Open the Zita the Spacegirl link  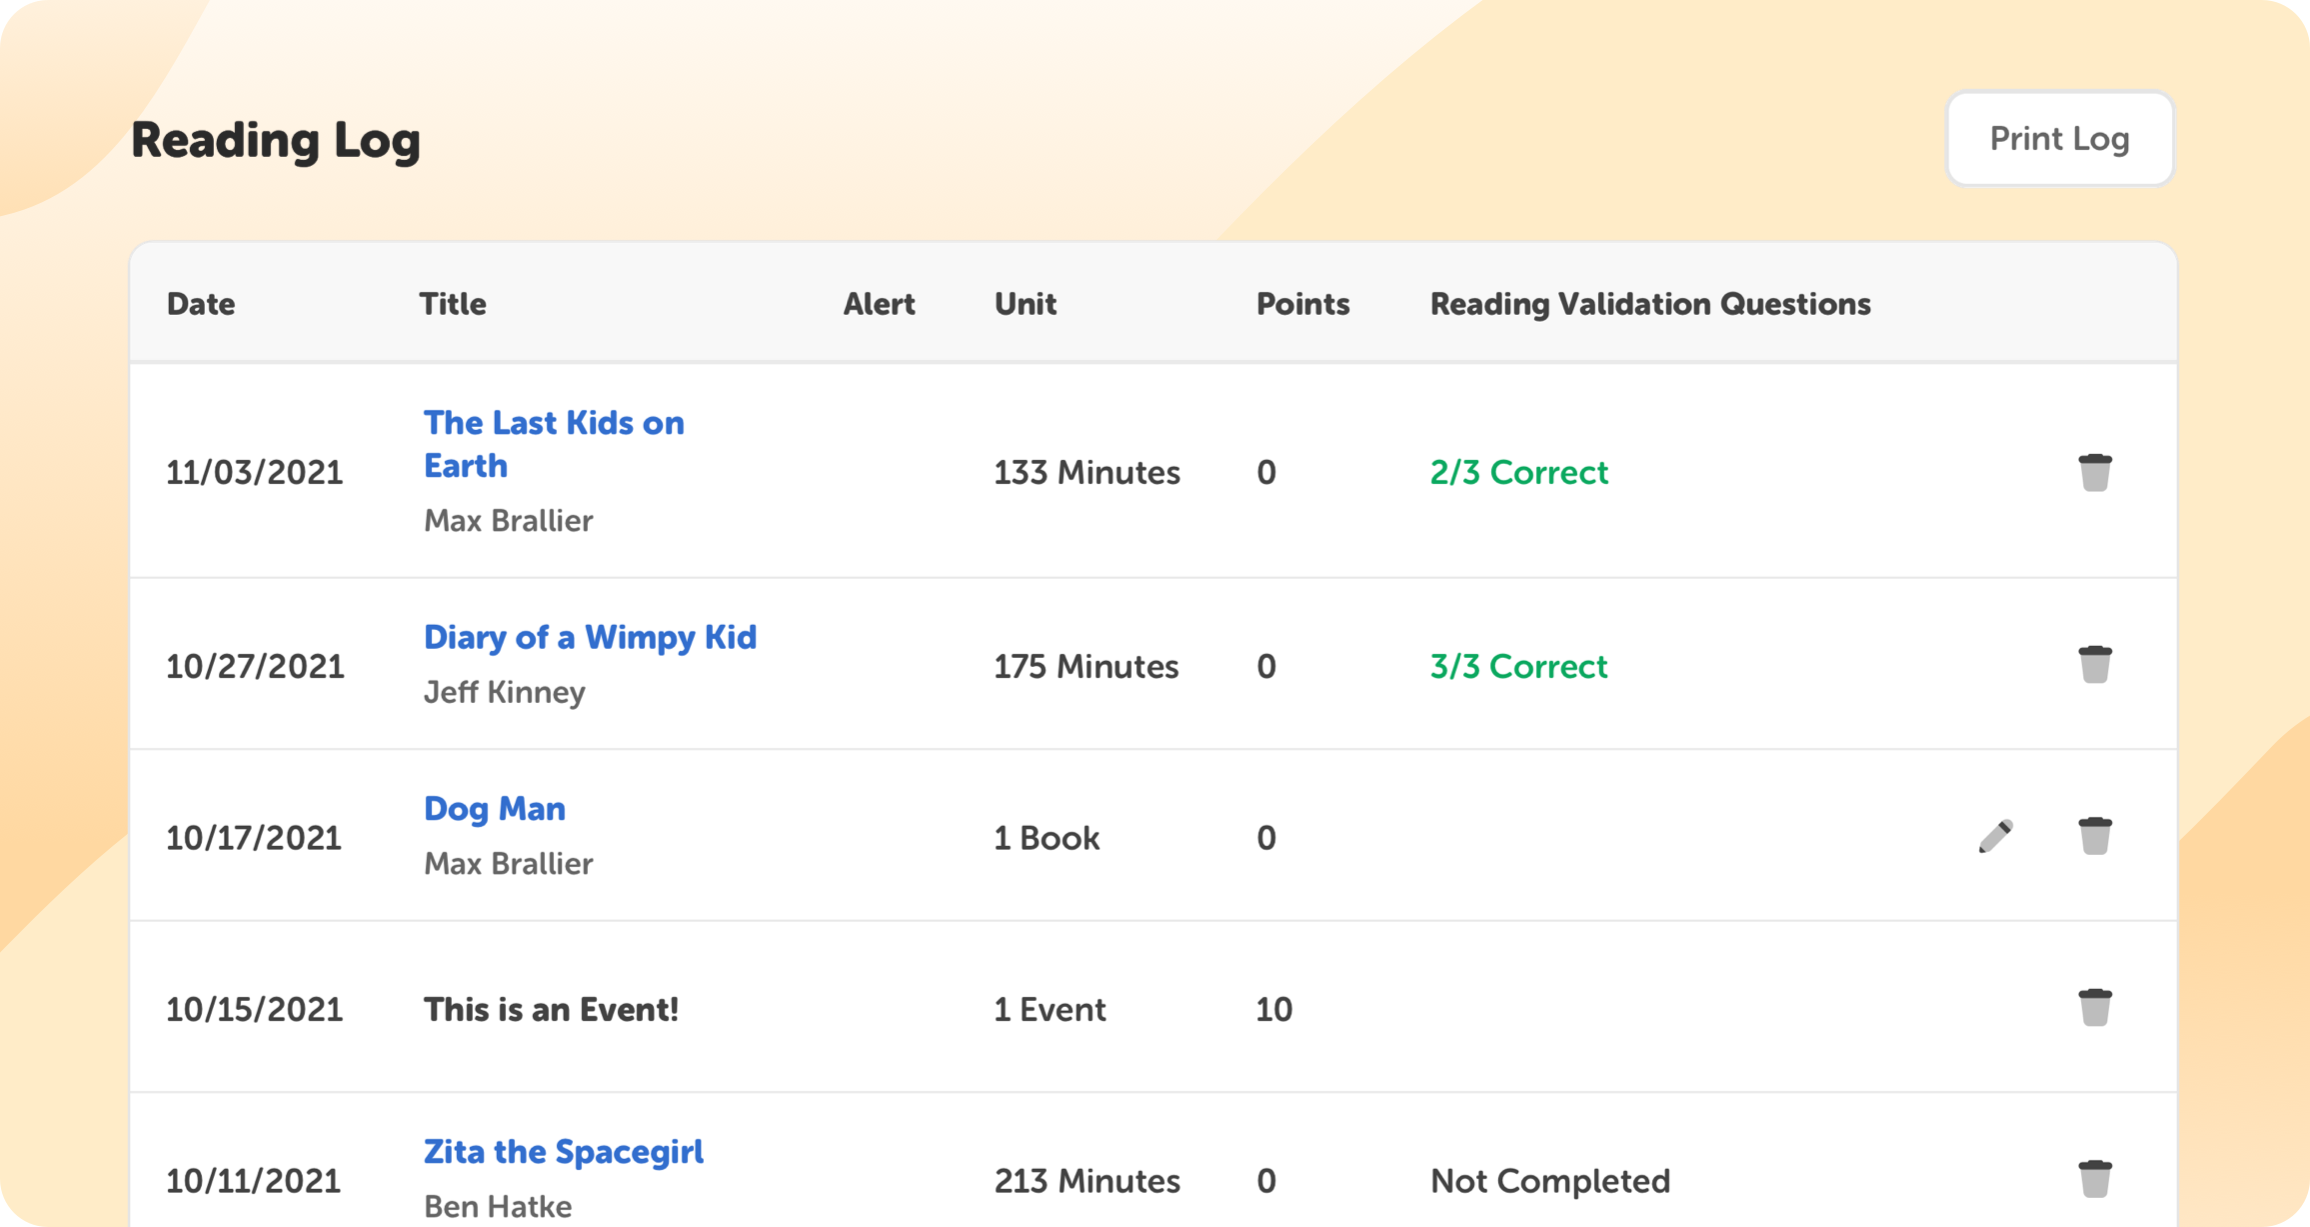tap(564, 1152)
